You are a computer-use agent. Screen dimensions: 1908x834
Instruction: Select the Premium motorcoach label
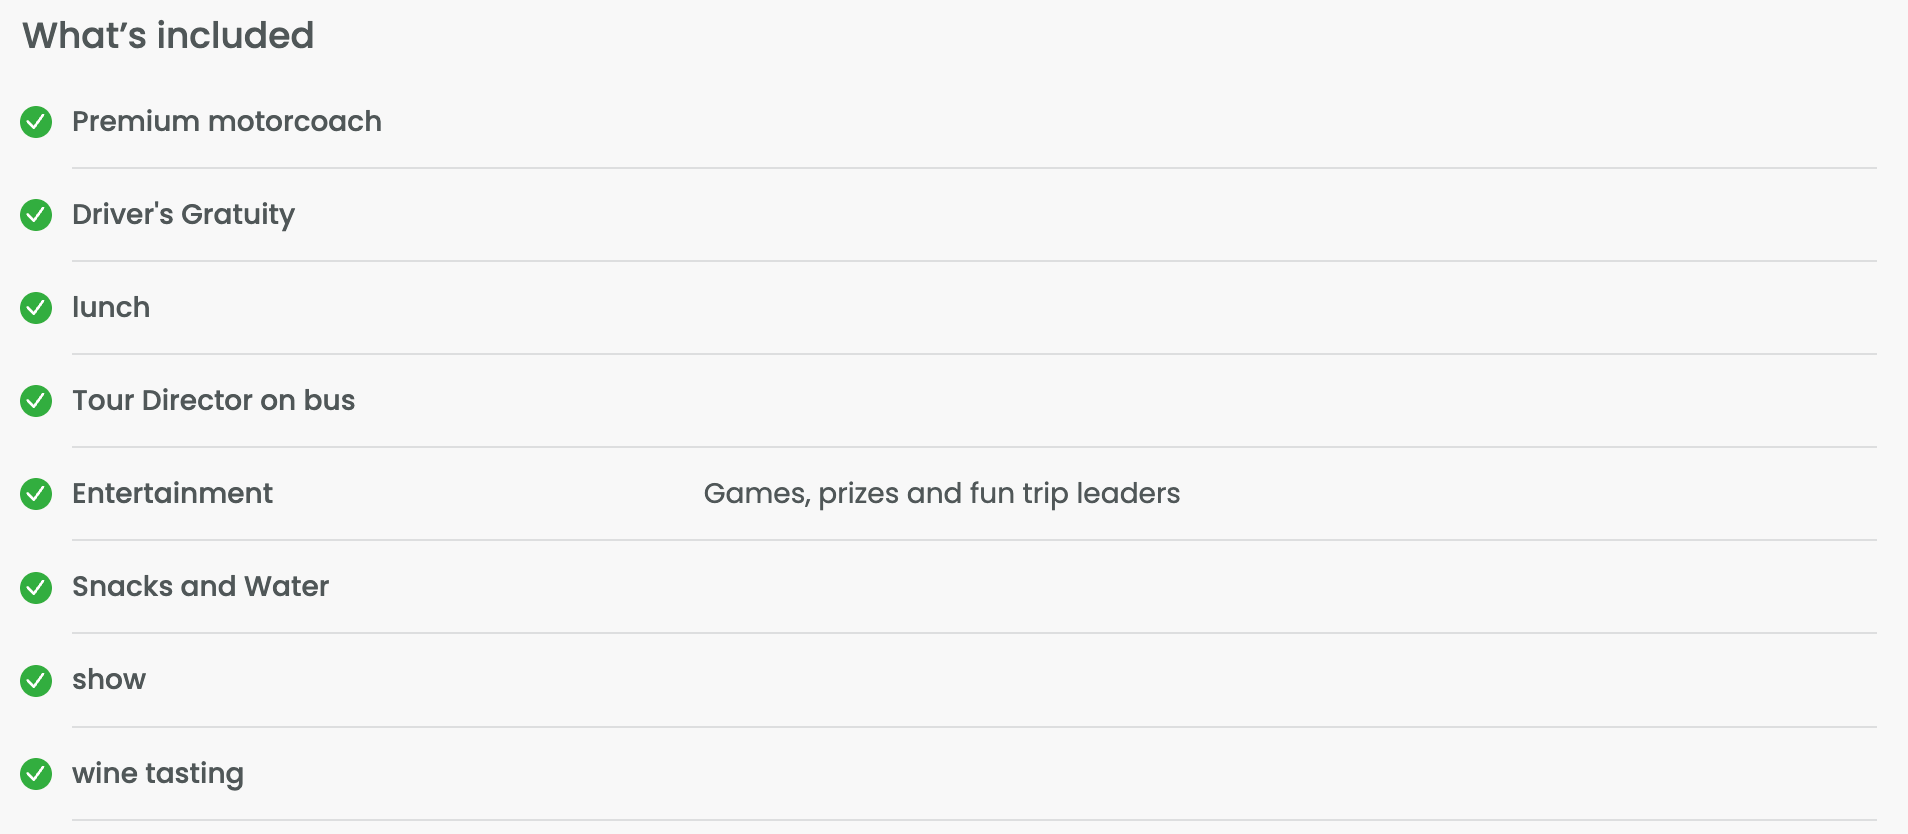[x=227, y=121]
